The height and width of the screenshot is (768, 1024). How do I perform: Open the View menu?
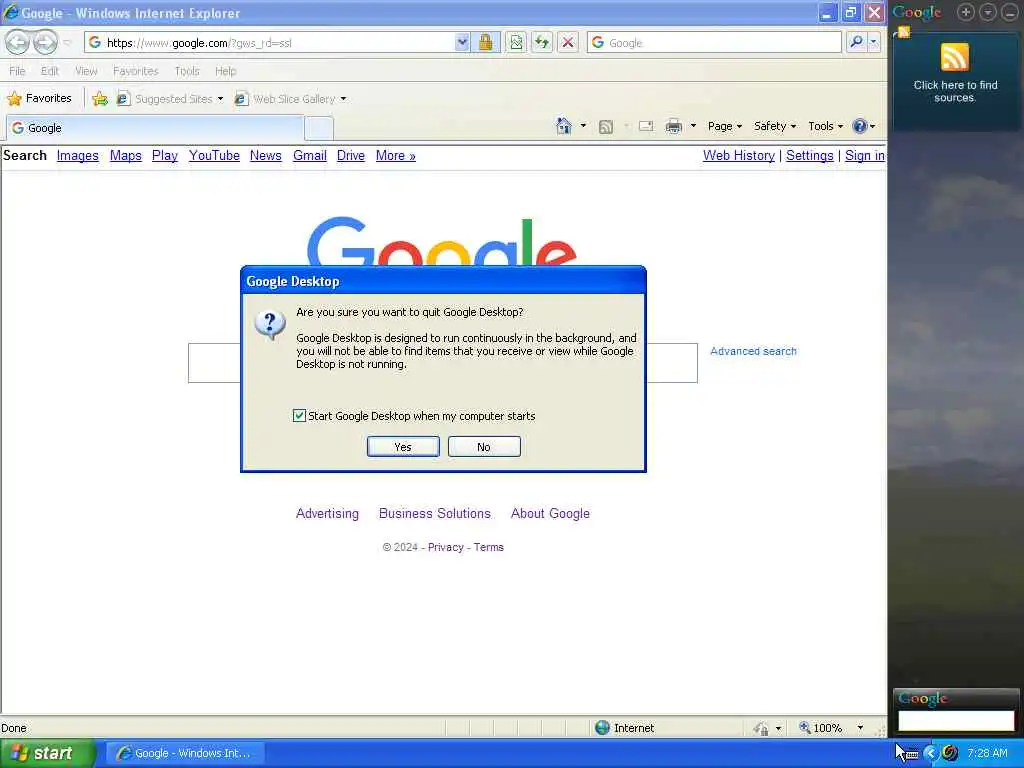tap(86, 71)
